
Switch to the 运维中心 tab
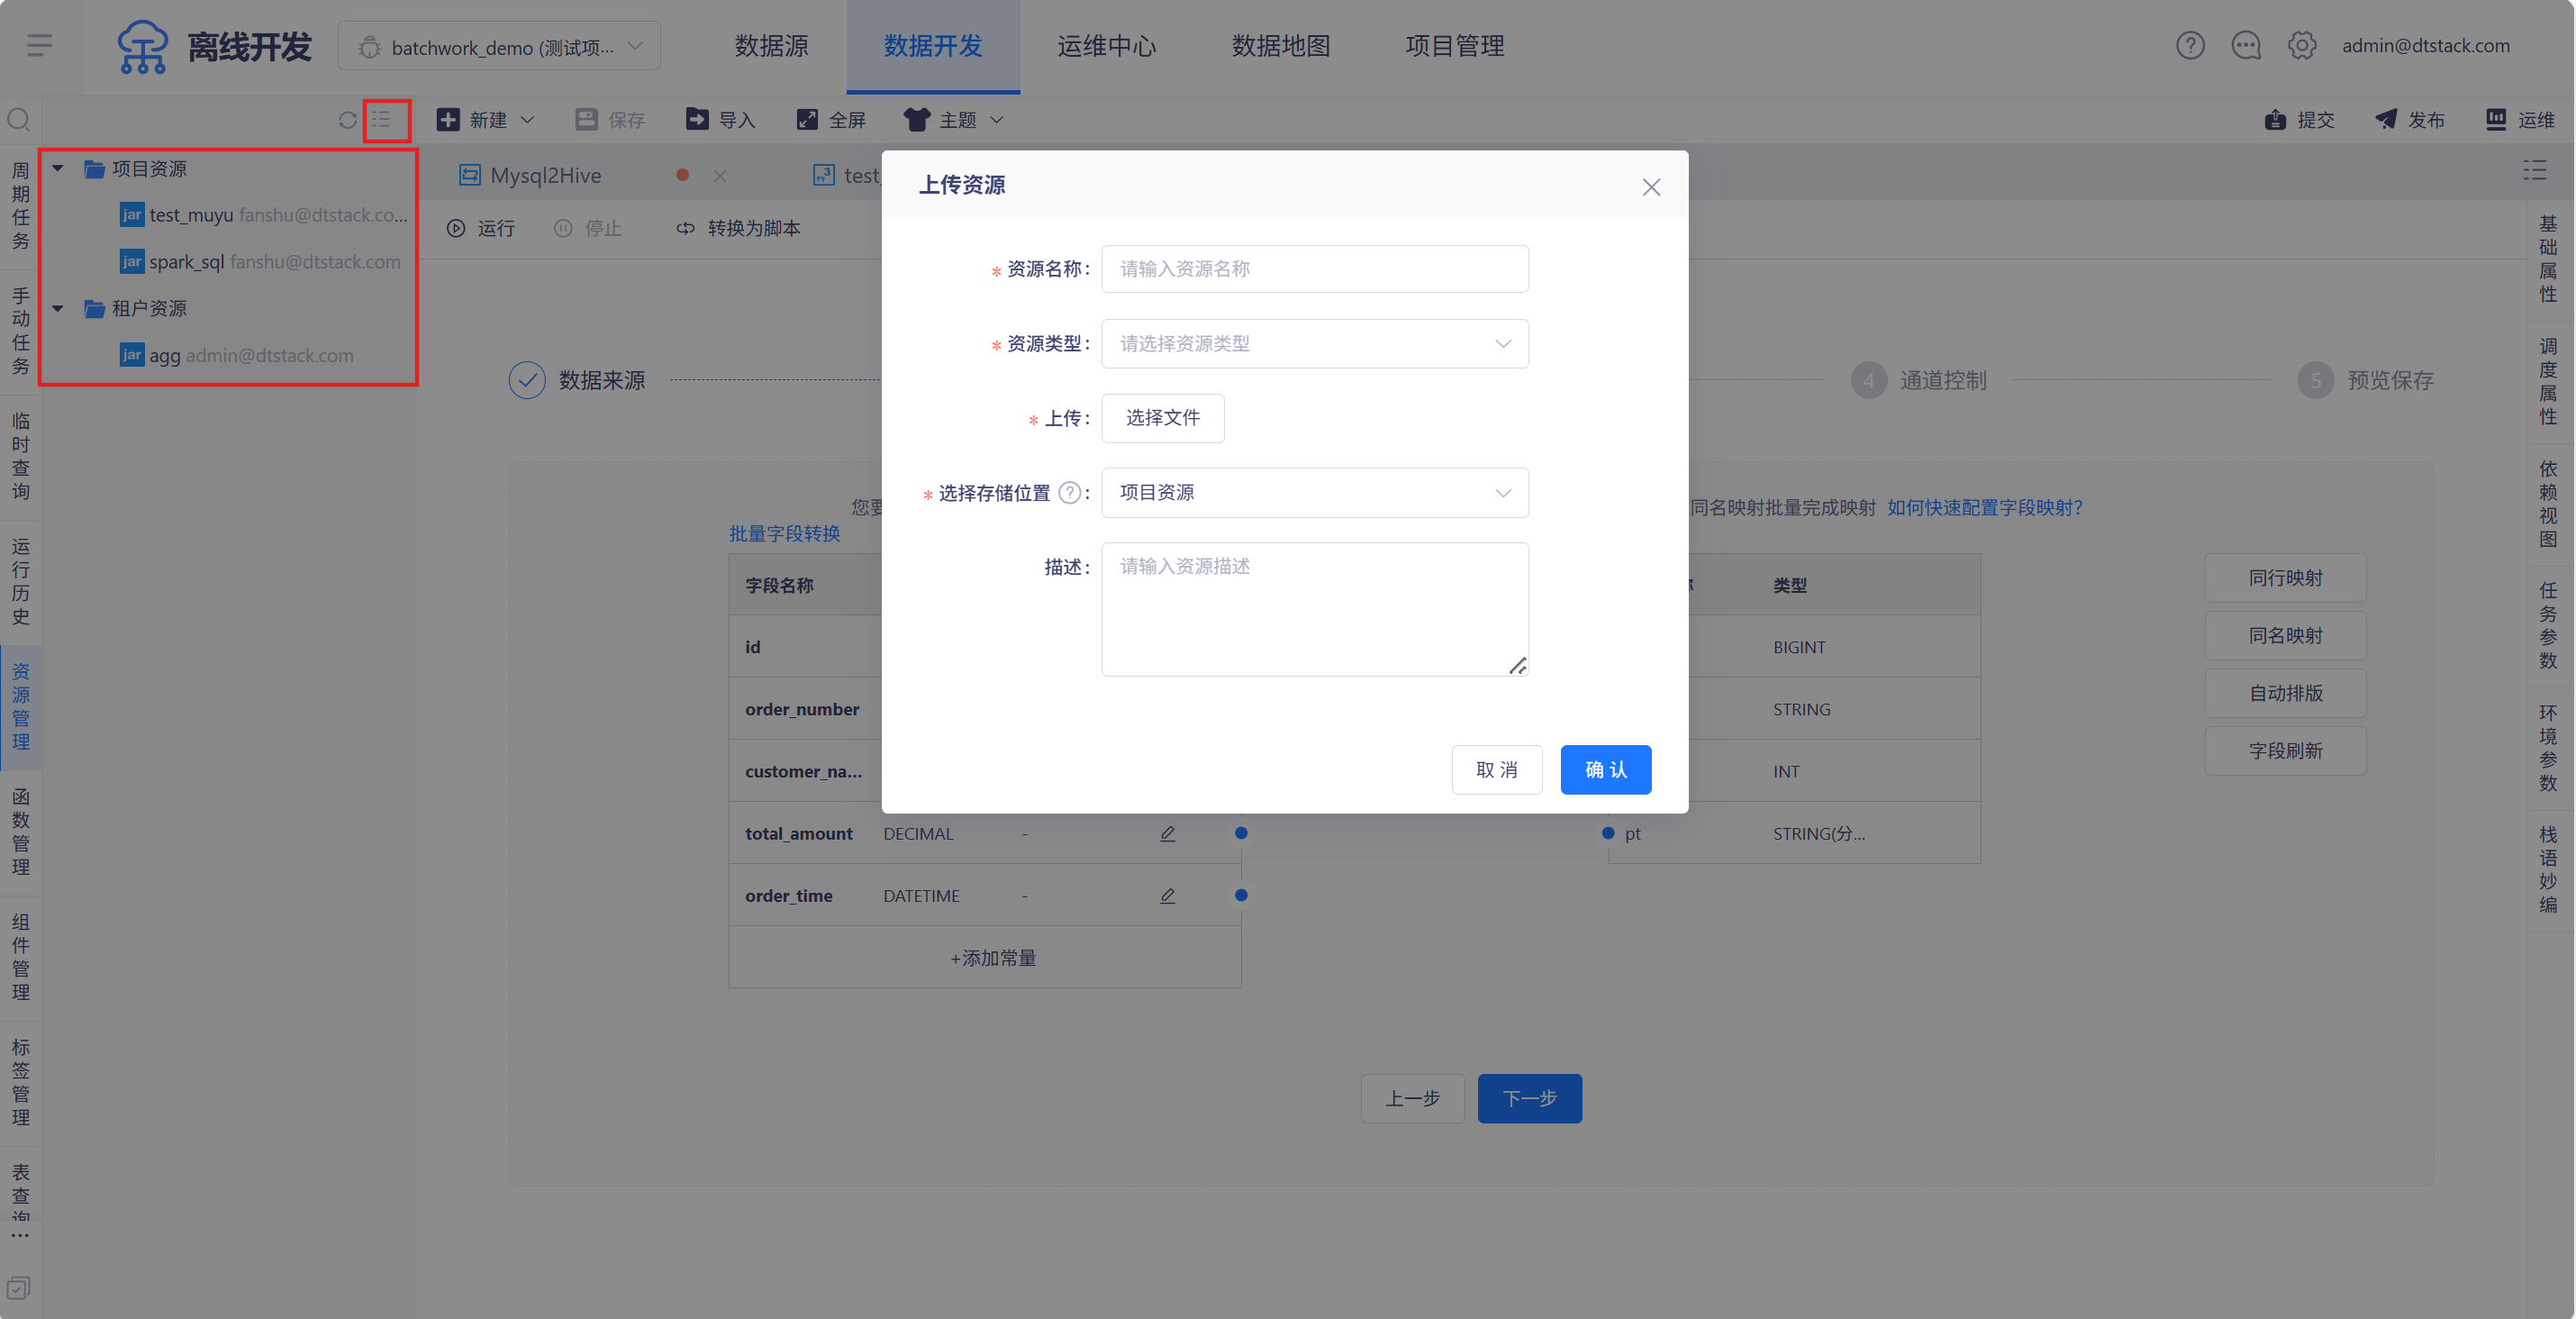point(1106,46)
